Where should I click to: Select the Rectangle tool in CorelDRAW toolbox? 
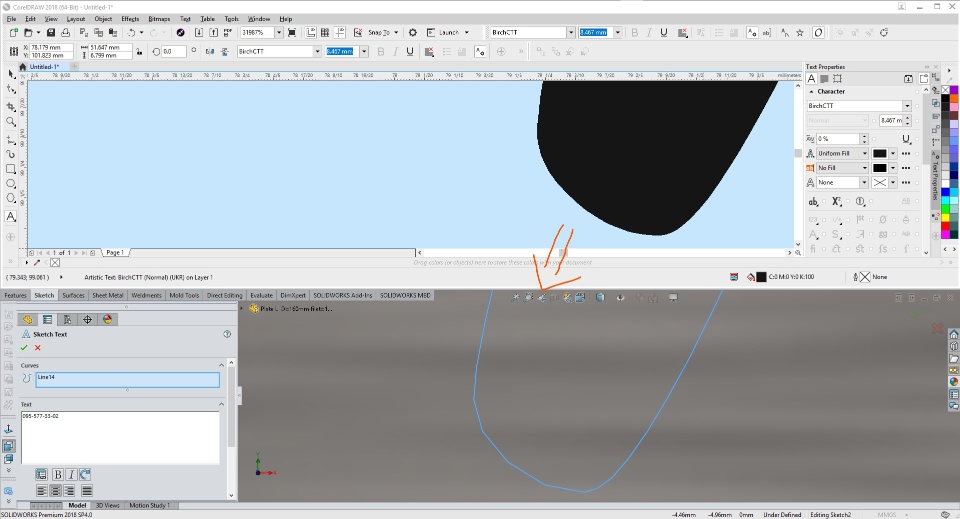pos(10,169)
